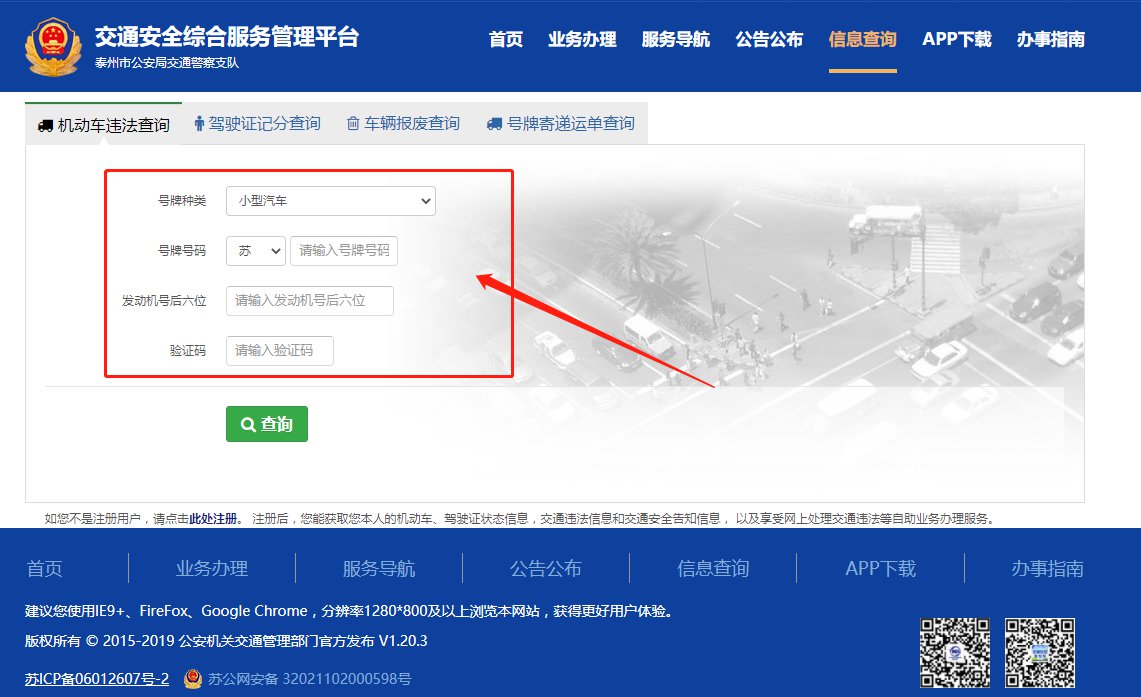Click the right QR code in footer
The image size is (1141, 697).
coord(1039,653)
